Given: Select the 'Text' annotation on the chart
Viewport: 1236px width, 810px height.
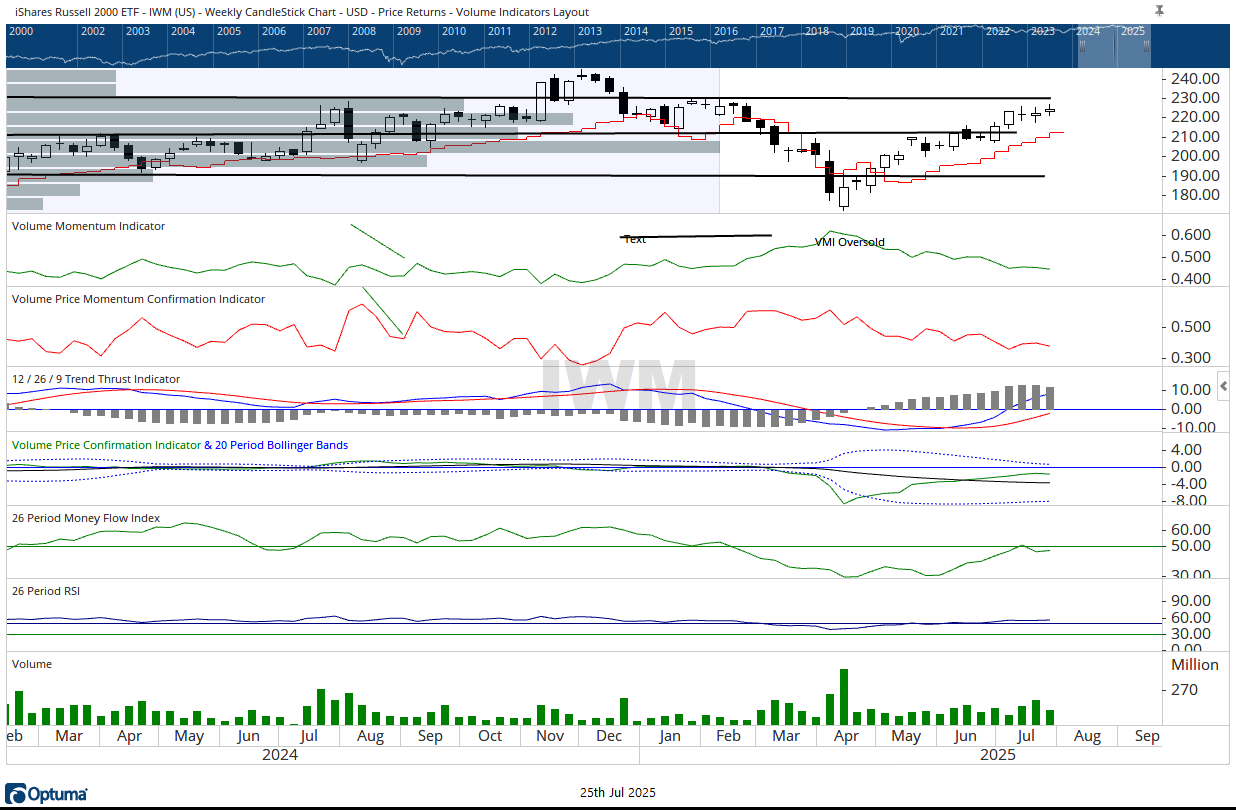Looking at the screenshot, I should click(635, 240).
